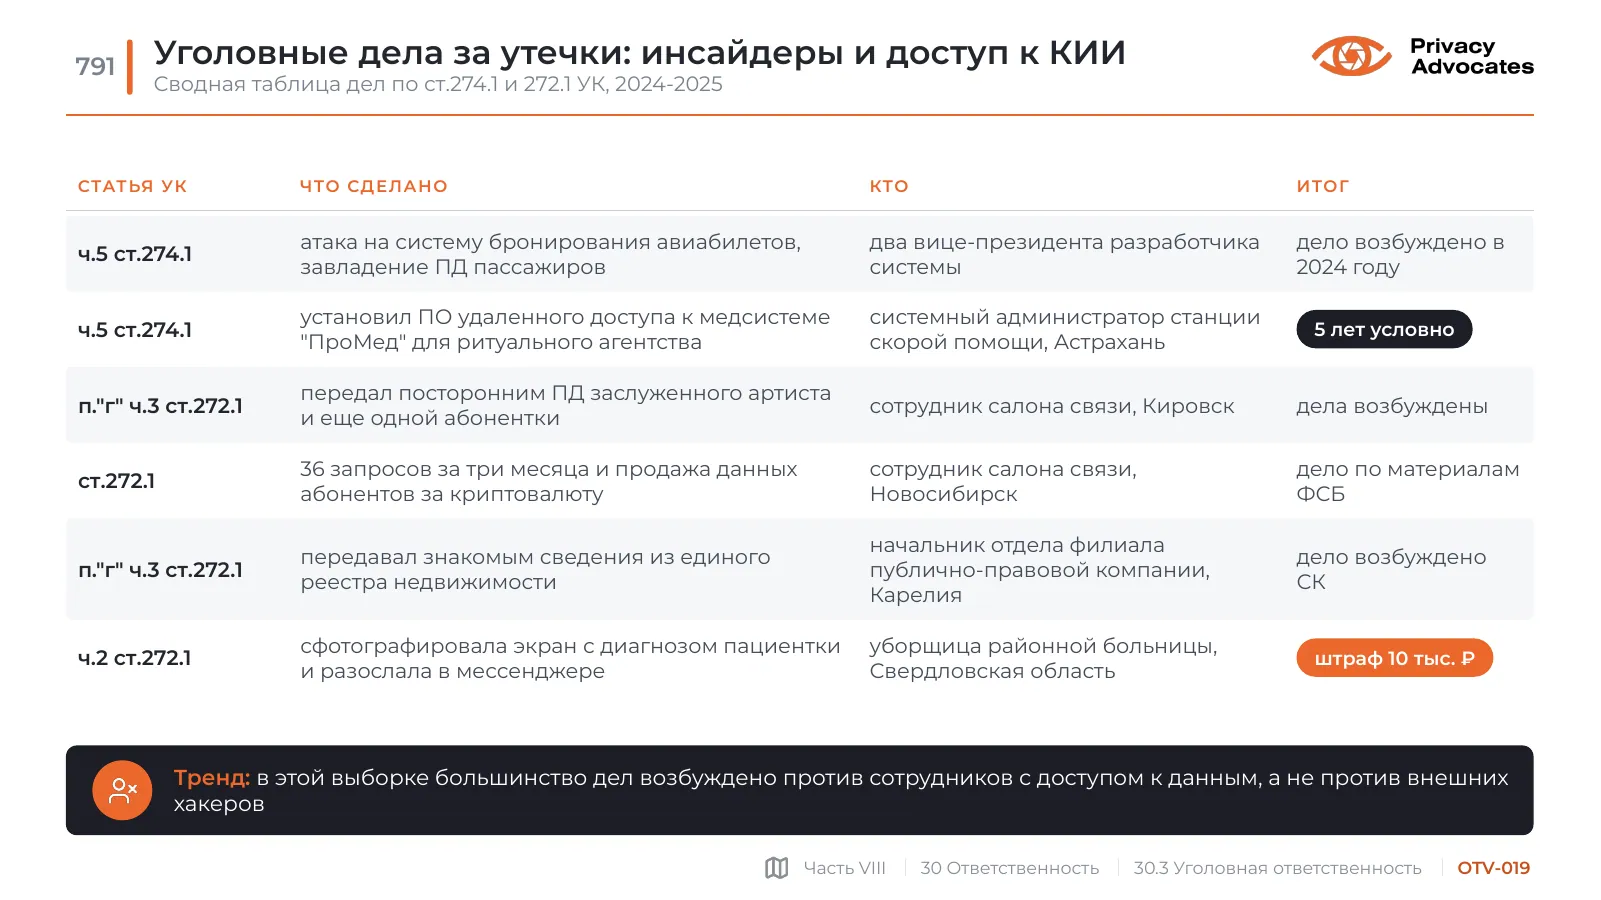Click 'атака на систему бронирования авиабилетов' cell

[x=550, y=254]
